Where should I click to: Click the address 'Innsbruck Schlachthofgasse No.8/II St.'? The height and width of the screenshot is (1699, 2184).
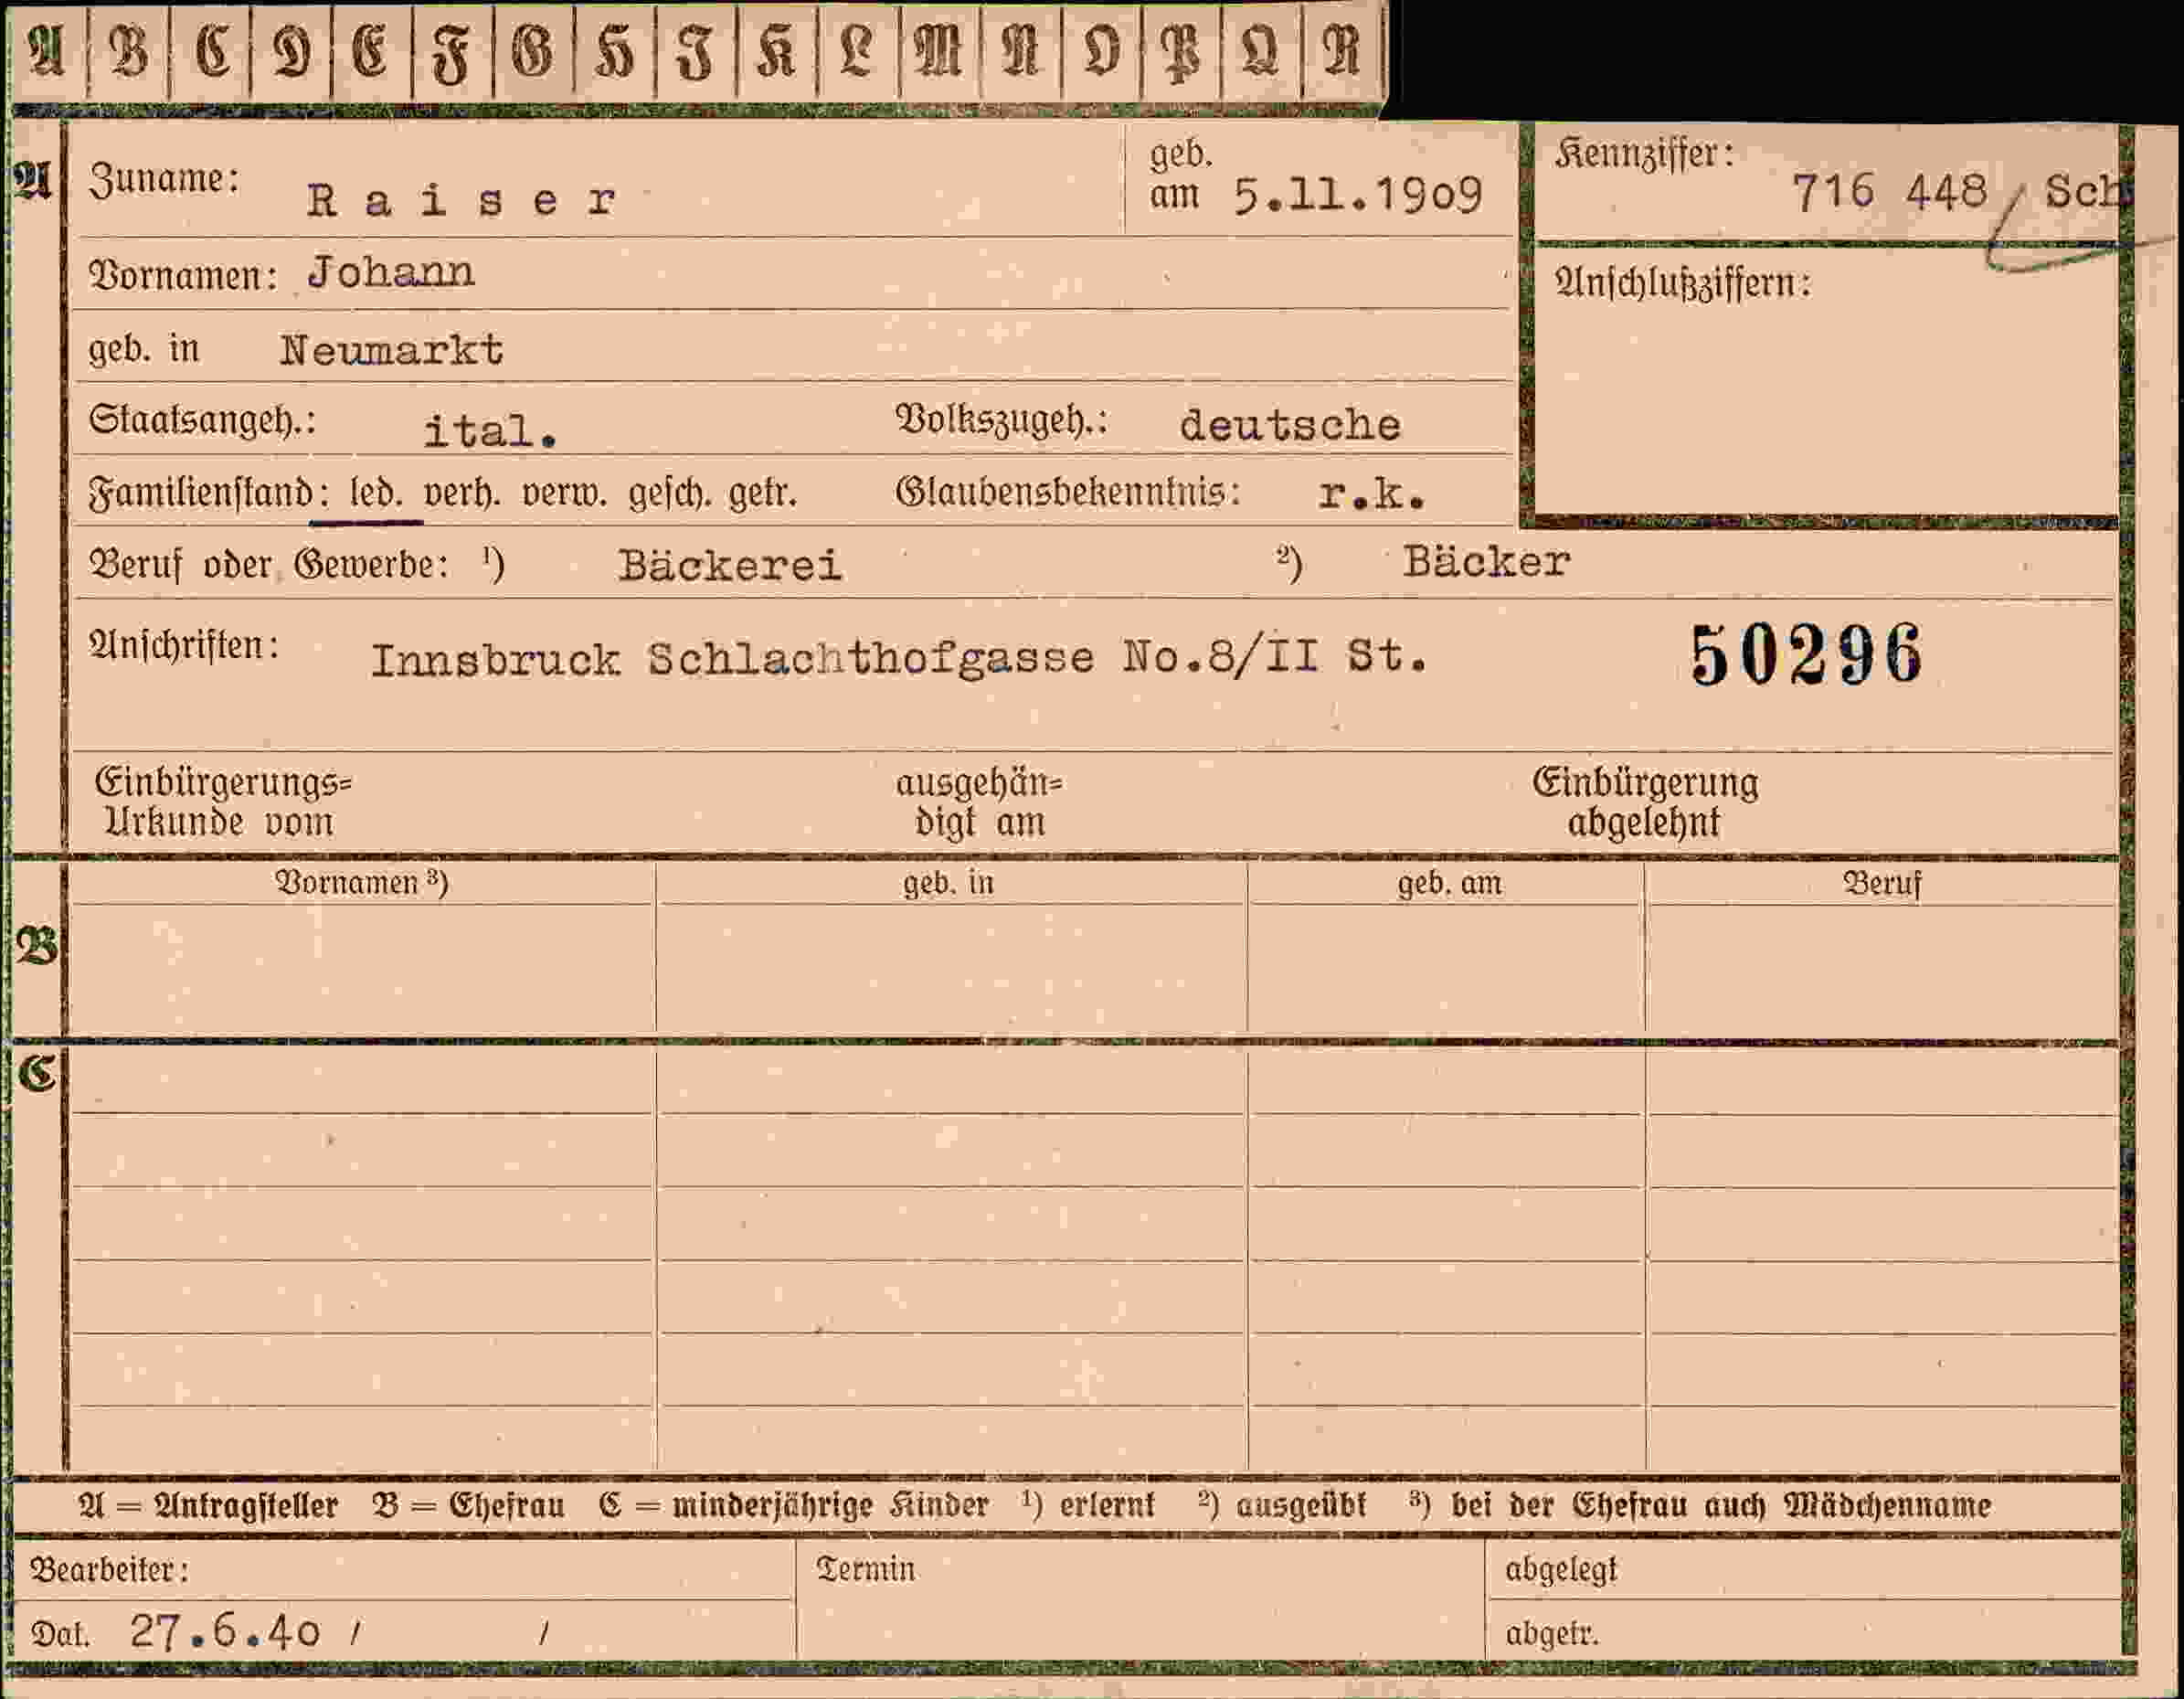point(899,659)
